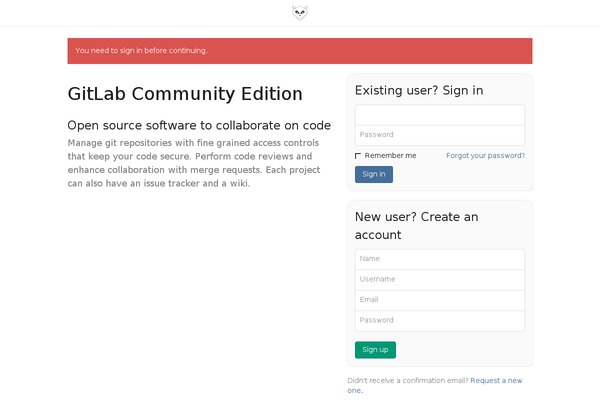Click the Didn't receive a confirmation email text
This screenshot has height=400, width=600.
pos(408,380)
